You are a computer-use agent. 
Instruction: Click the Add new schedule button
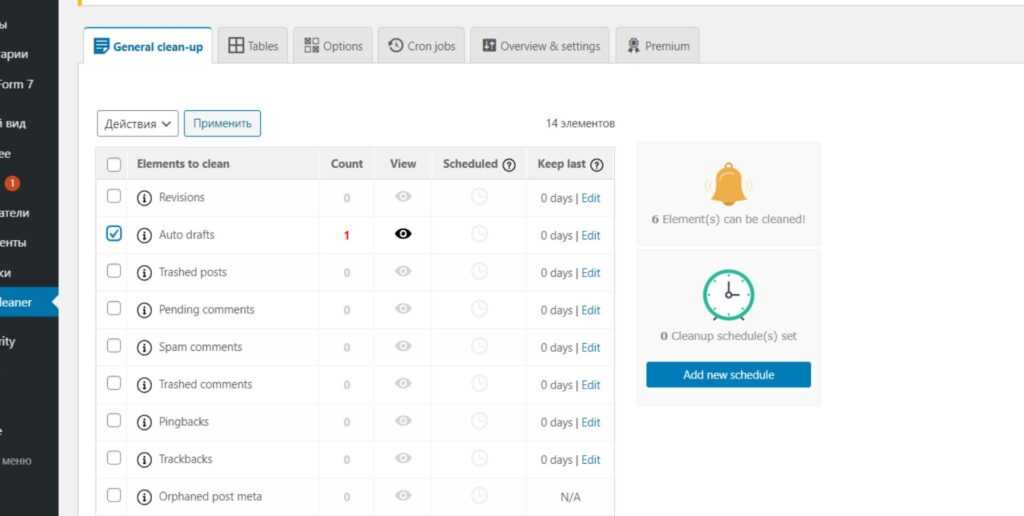point(728,375)
